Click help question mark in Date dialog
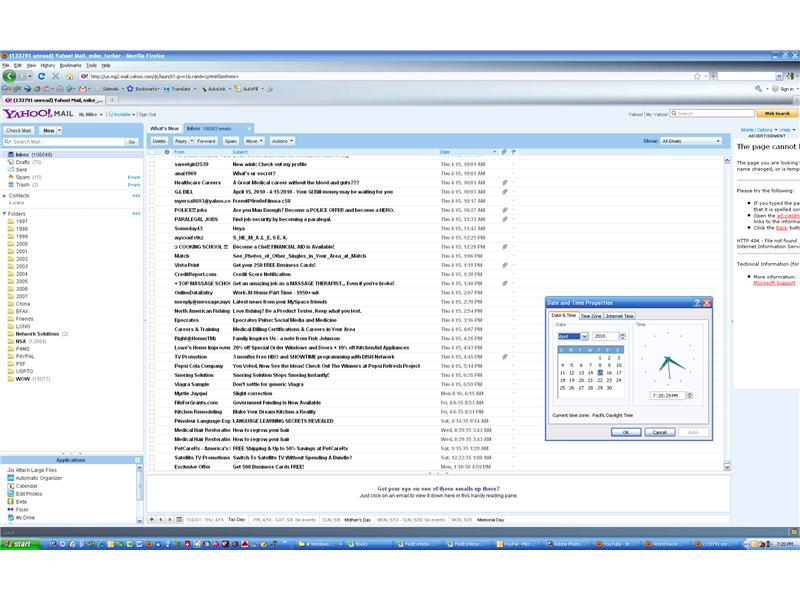Viewport: 800px width, 600px height. tap(697, 303)
